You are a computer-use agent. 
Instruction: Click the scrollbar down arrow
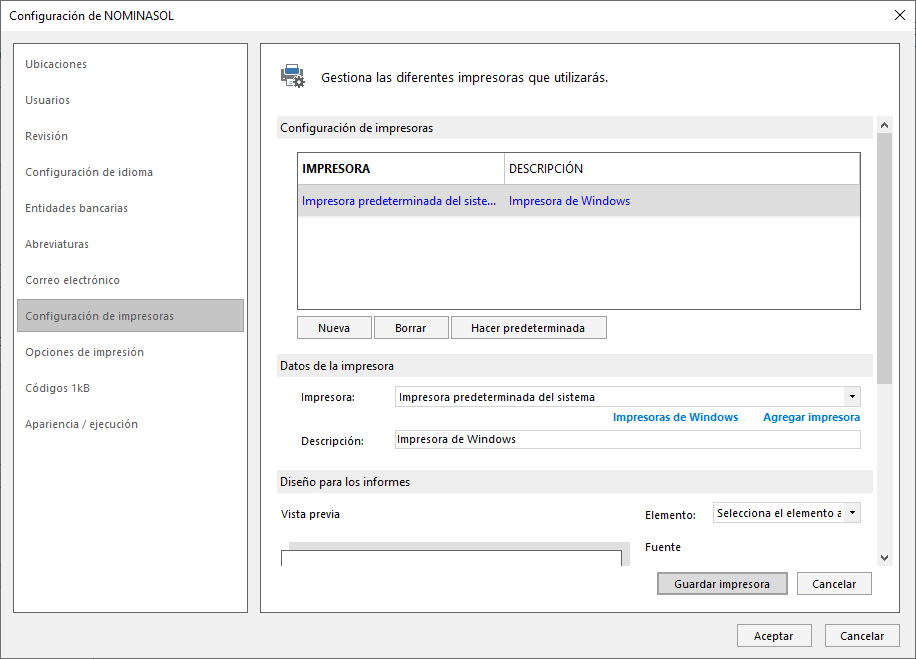pyautogui.click(x=884, y=558)
